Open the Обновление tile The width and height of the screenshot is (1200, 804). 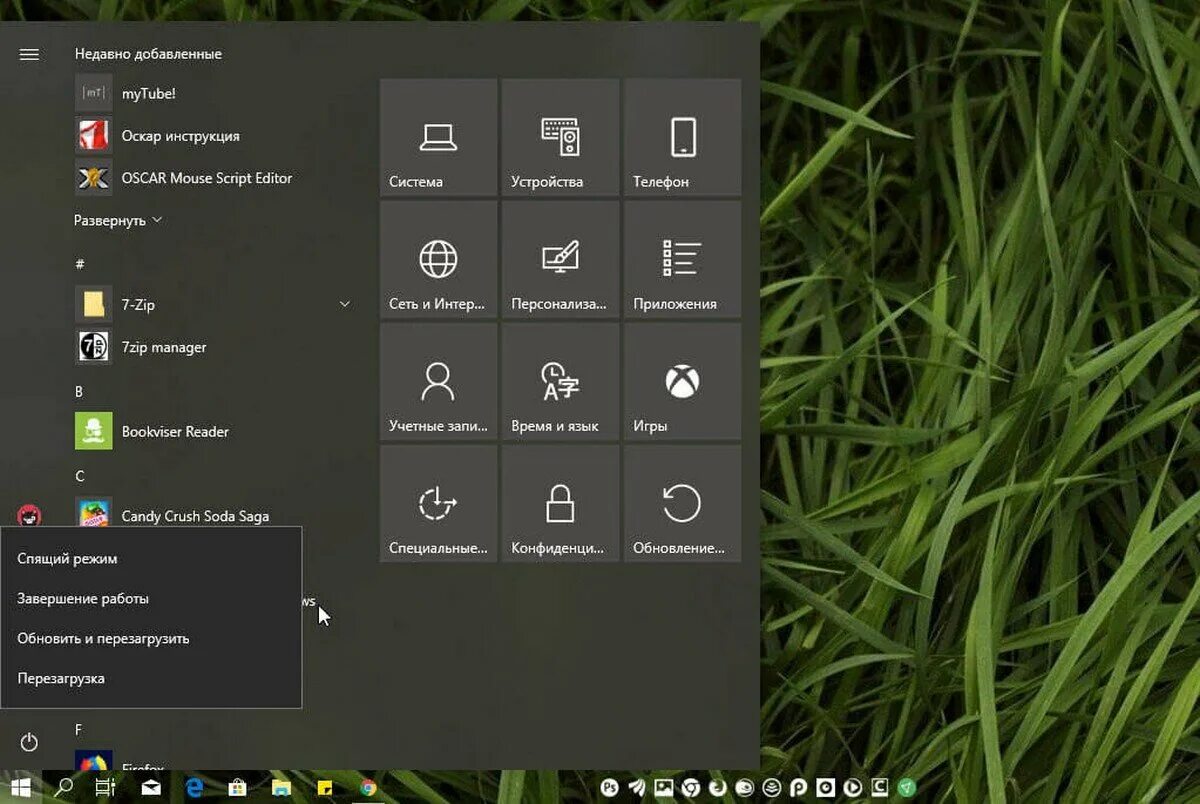coord(683,503)
